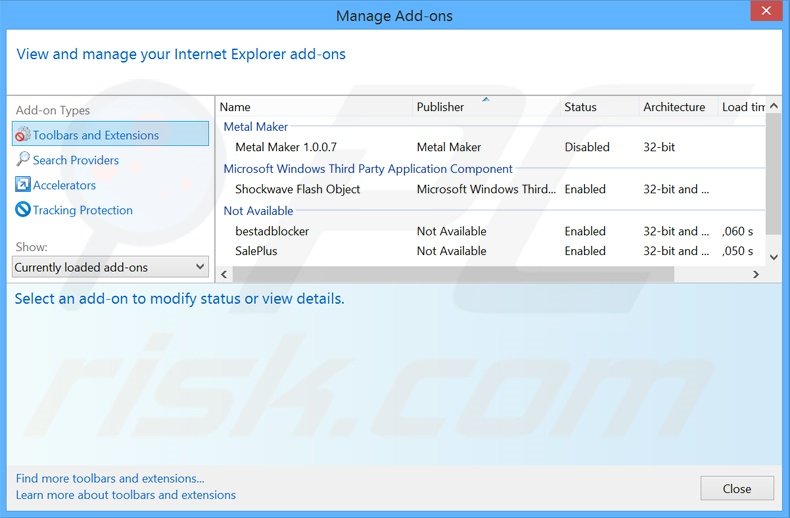The image size is (790, 518).
Task: Sort add-ons by Status column
Action: pyautogui.click(x=580, y=107)
